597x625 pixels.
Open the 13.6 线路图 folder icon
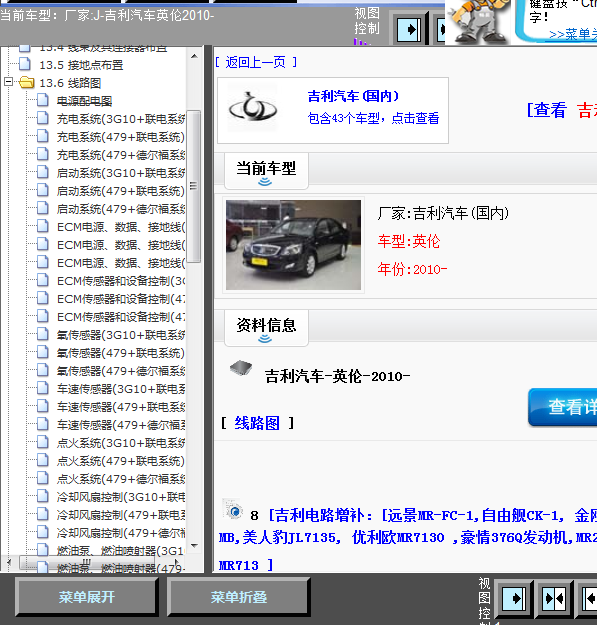point(27,83)
